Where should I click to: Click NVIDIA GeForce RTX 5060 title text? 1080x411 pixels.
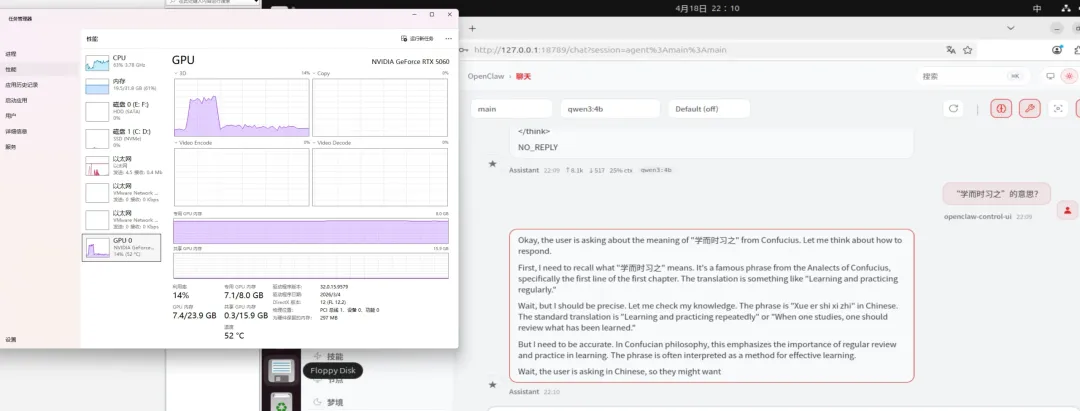click(411, 61)
